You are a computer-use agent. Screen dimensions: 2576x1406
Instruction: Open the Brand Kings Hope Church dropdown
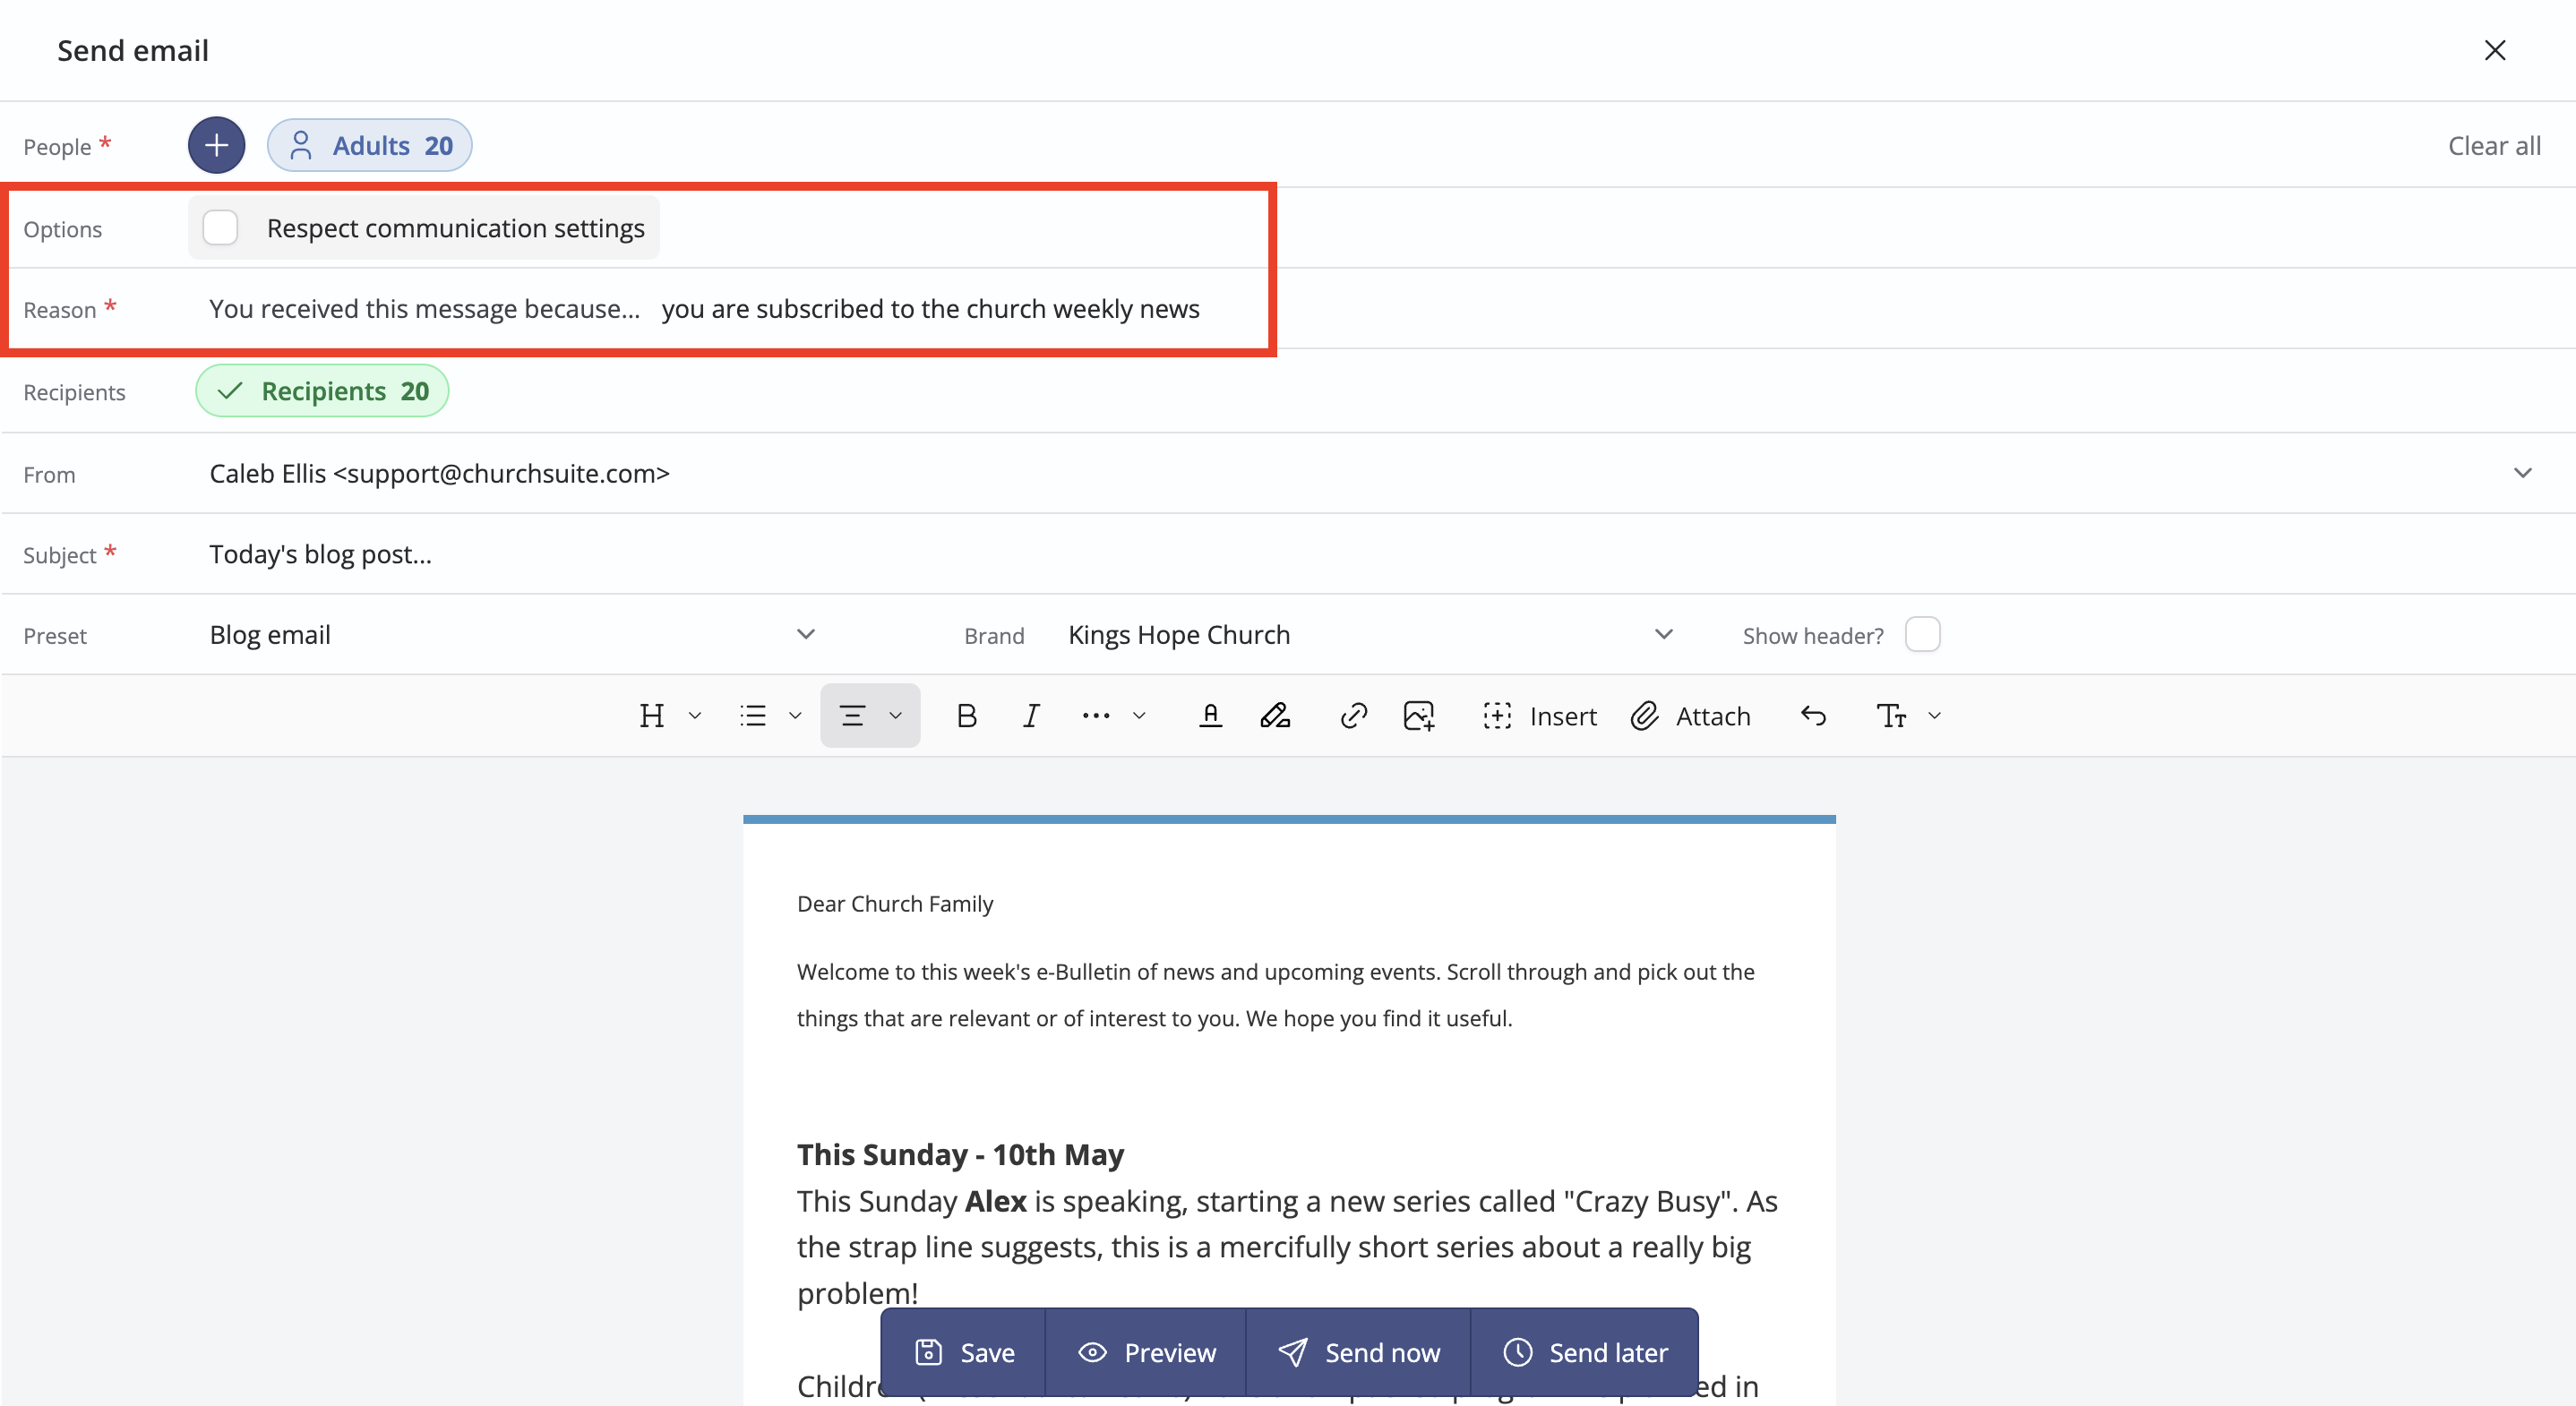pyautogui.click(x=1370, y=635)
